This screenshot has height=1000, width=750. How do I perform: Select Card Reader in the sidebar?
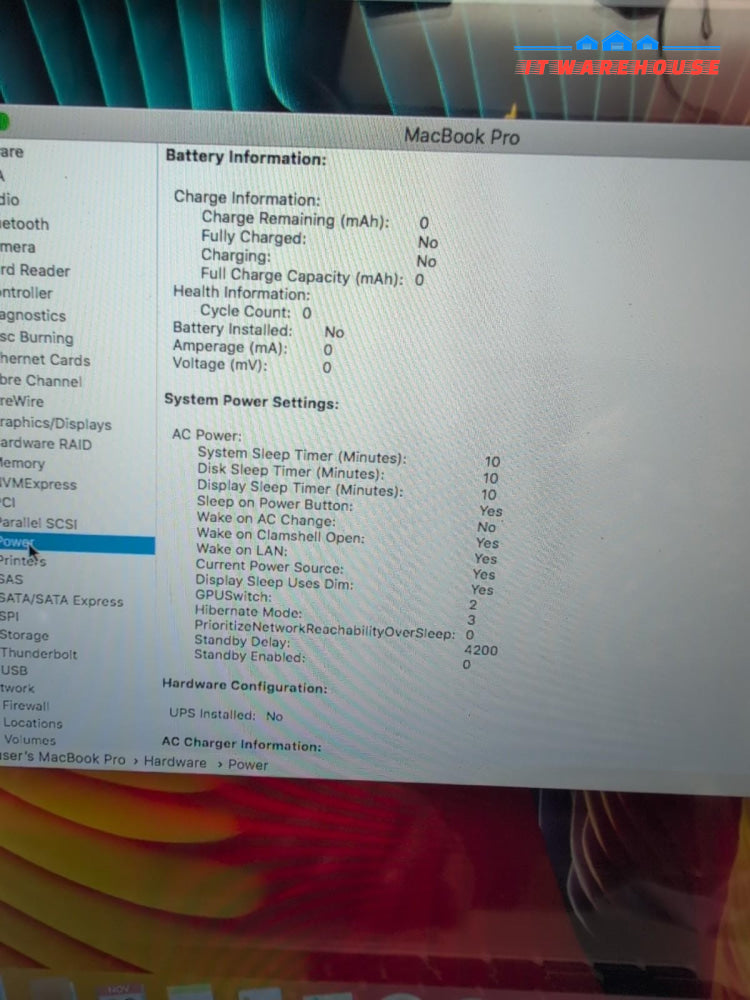[x=35, y=270]
